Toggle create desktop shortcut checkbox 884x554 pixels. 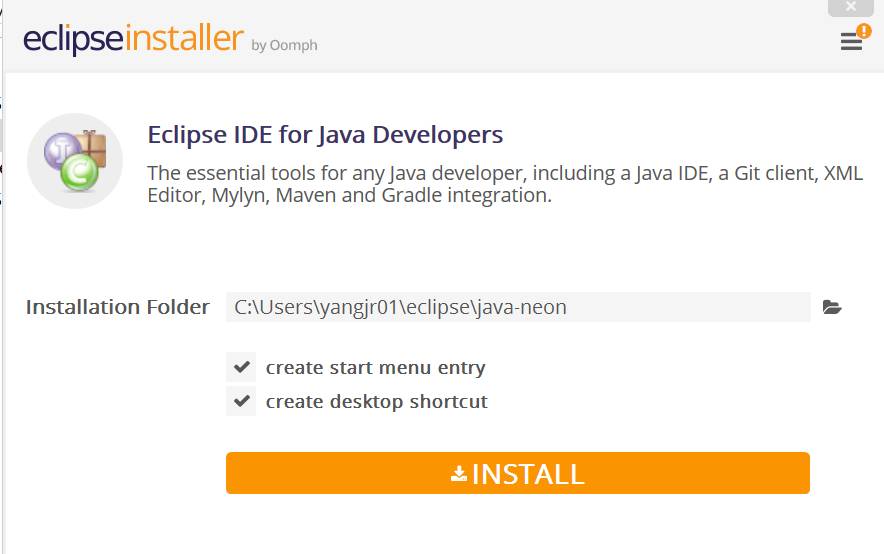click(241, 401)
